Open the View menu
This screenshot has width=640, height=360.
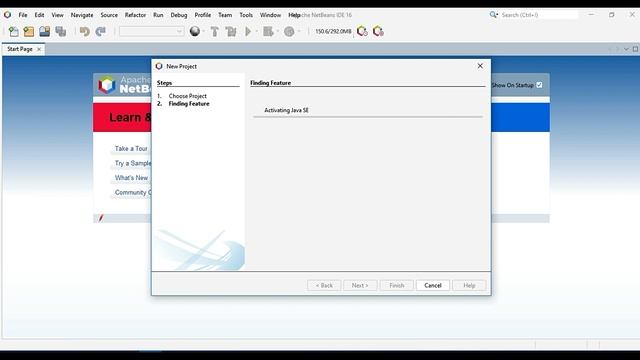coord(57,15)
